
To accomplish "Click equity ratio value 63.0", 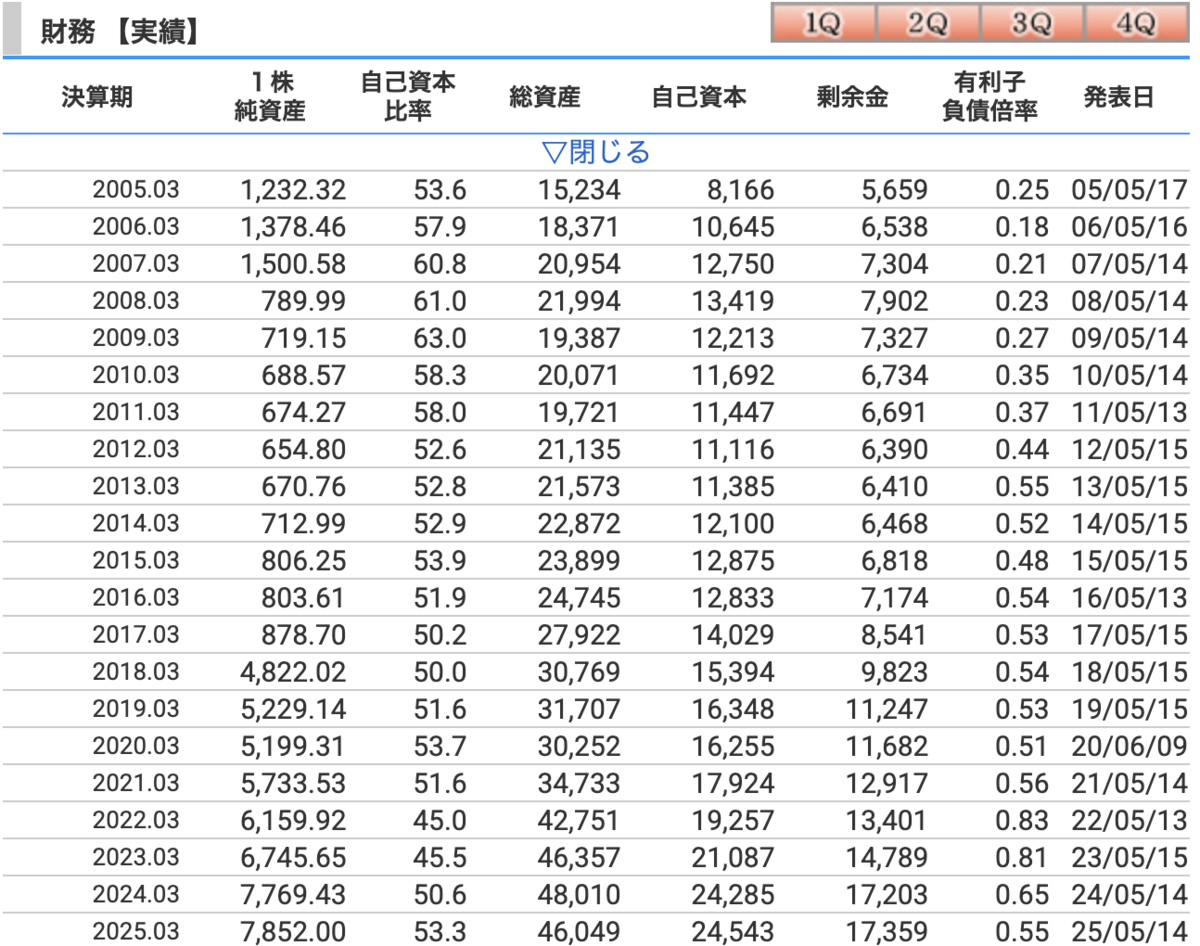I will [x=440, y=338].
